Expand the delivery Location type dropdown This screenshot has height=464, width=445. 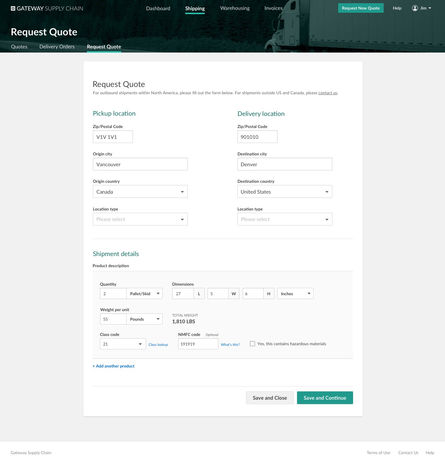point(285,219)
